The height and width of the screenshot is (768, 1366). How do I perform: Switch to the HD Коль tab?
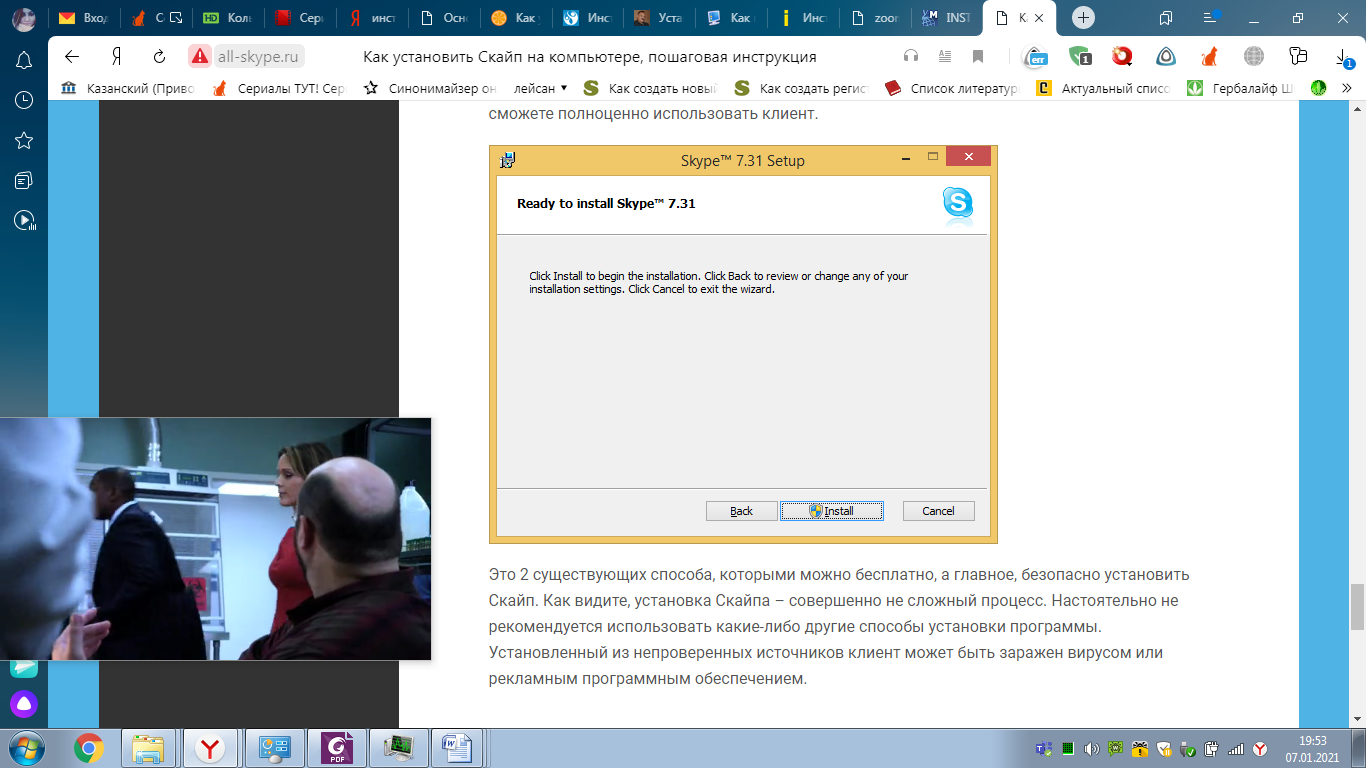pyautogui.click(x=228, y=18)
